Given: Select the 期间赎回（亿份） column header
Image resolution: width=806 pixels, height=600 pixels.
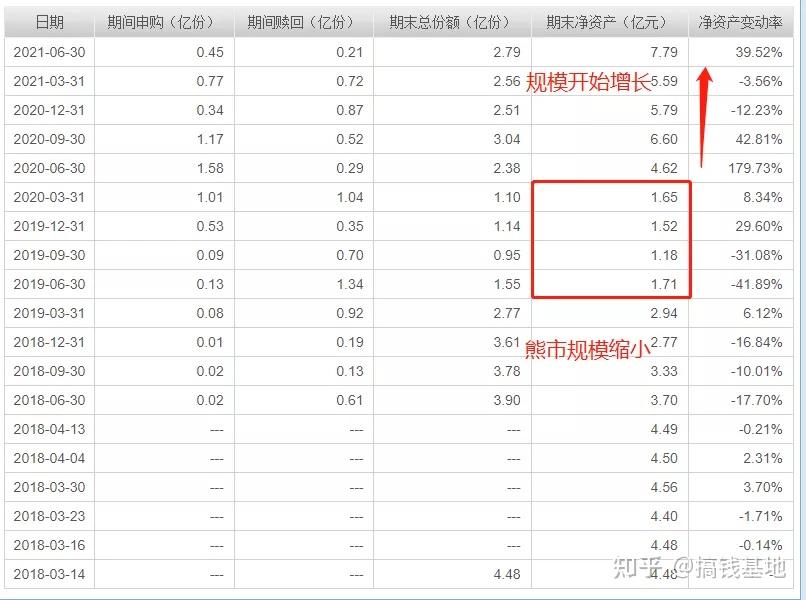Looking at the screenshot, I should pos(304,22).
